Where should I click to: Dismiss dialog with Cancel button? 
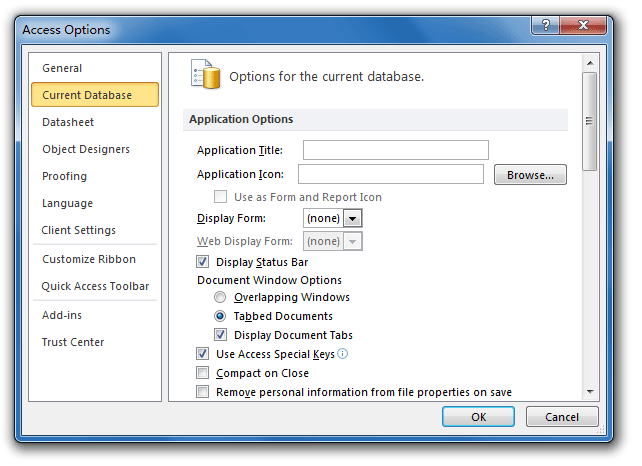coord(562,417)
